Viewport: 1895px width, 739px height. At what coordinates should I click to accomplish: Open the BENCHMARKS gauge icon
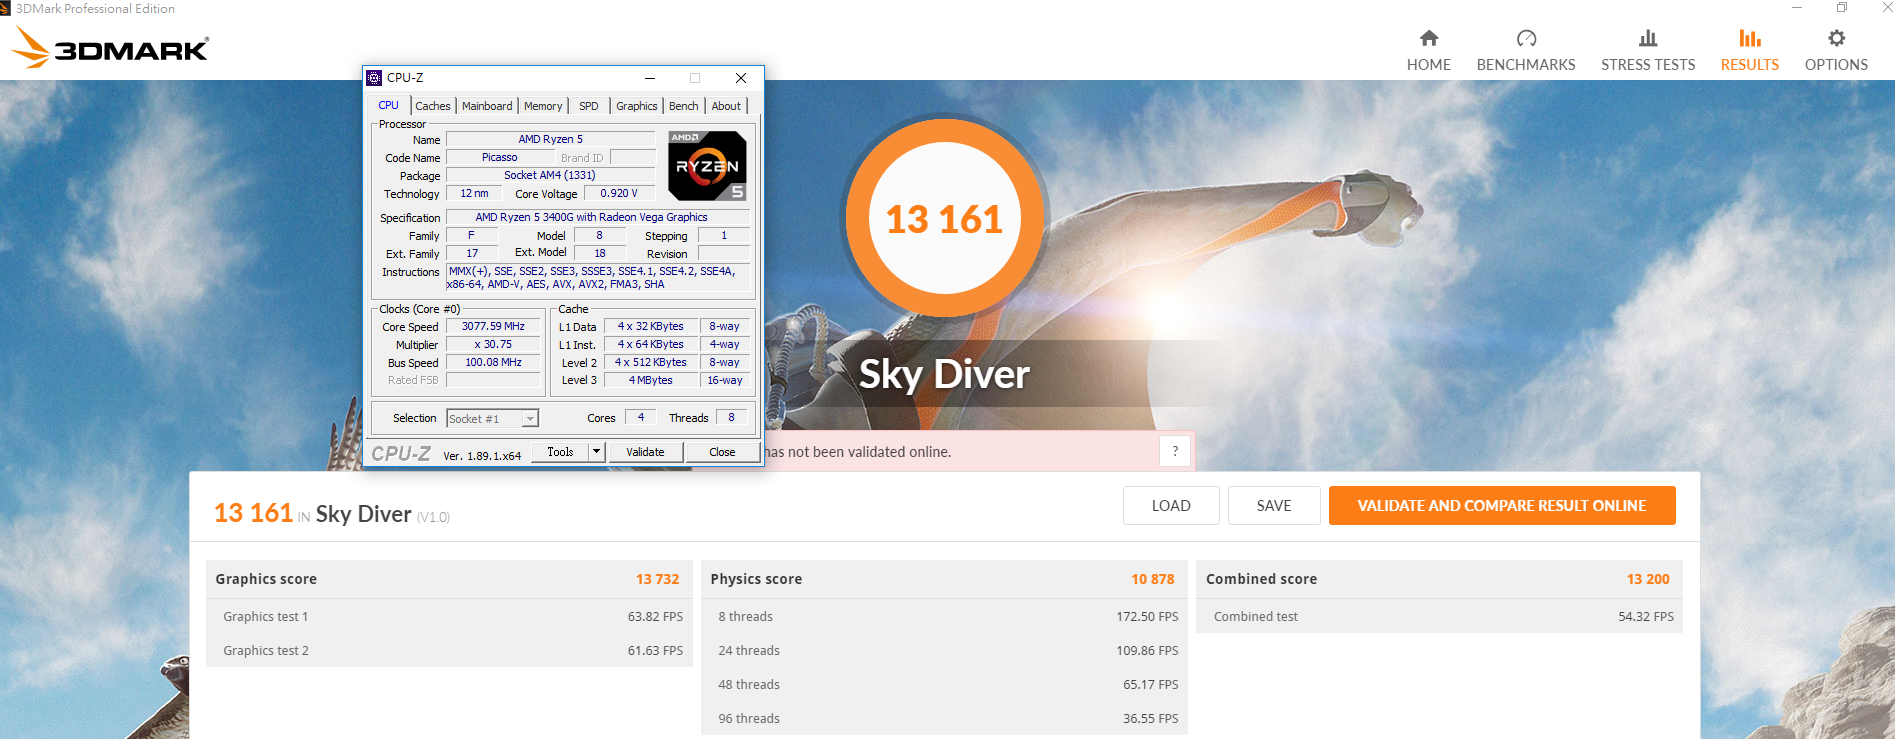(x=1526, y=38)
